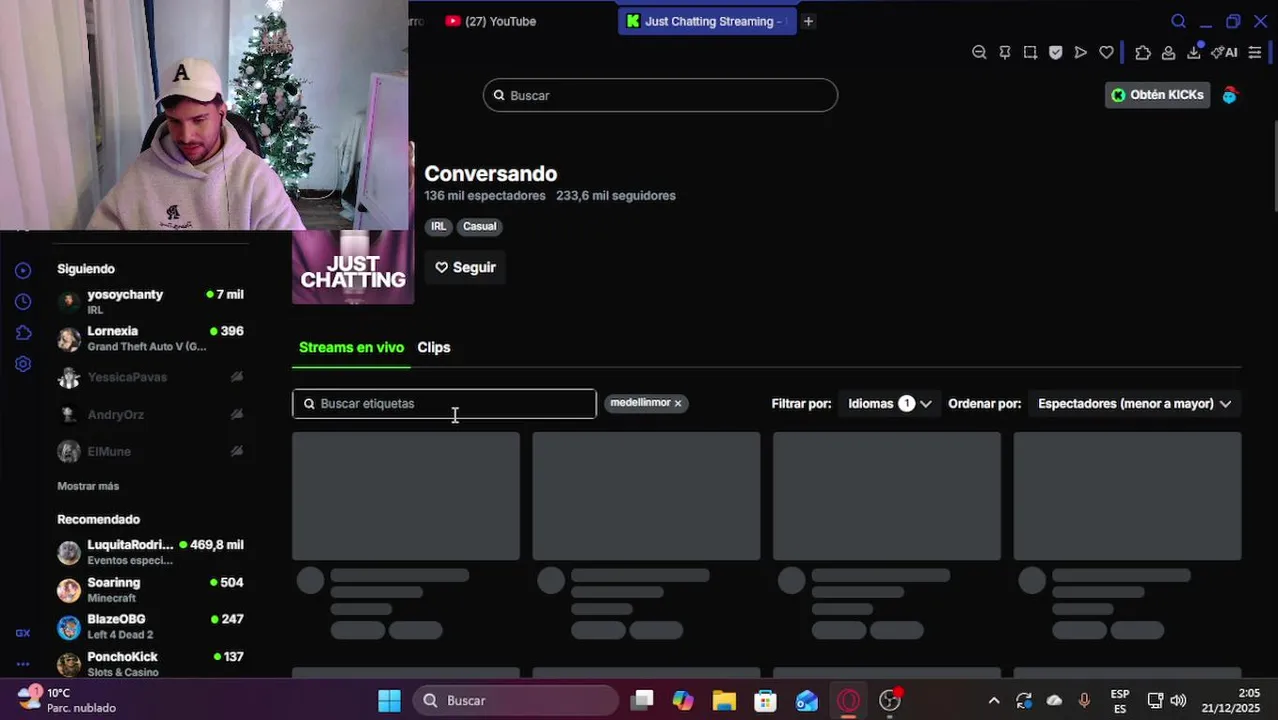1278x720 pixels.
Task: Open the history clock sidebar icon
Action: click(x=23, y=301)
